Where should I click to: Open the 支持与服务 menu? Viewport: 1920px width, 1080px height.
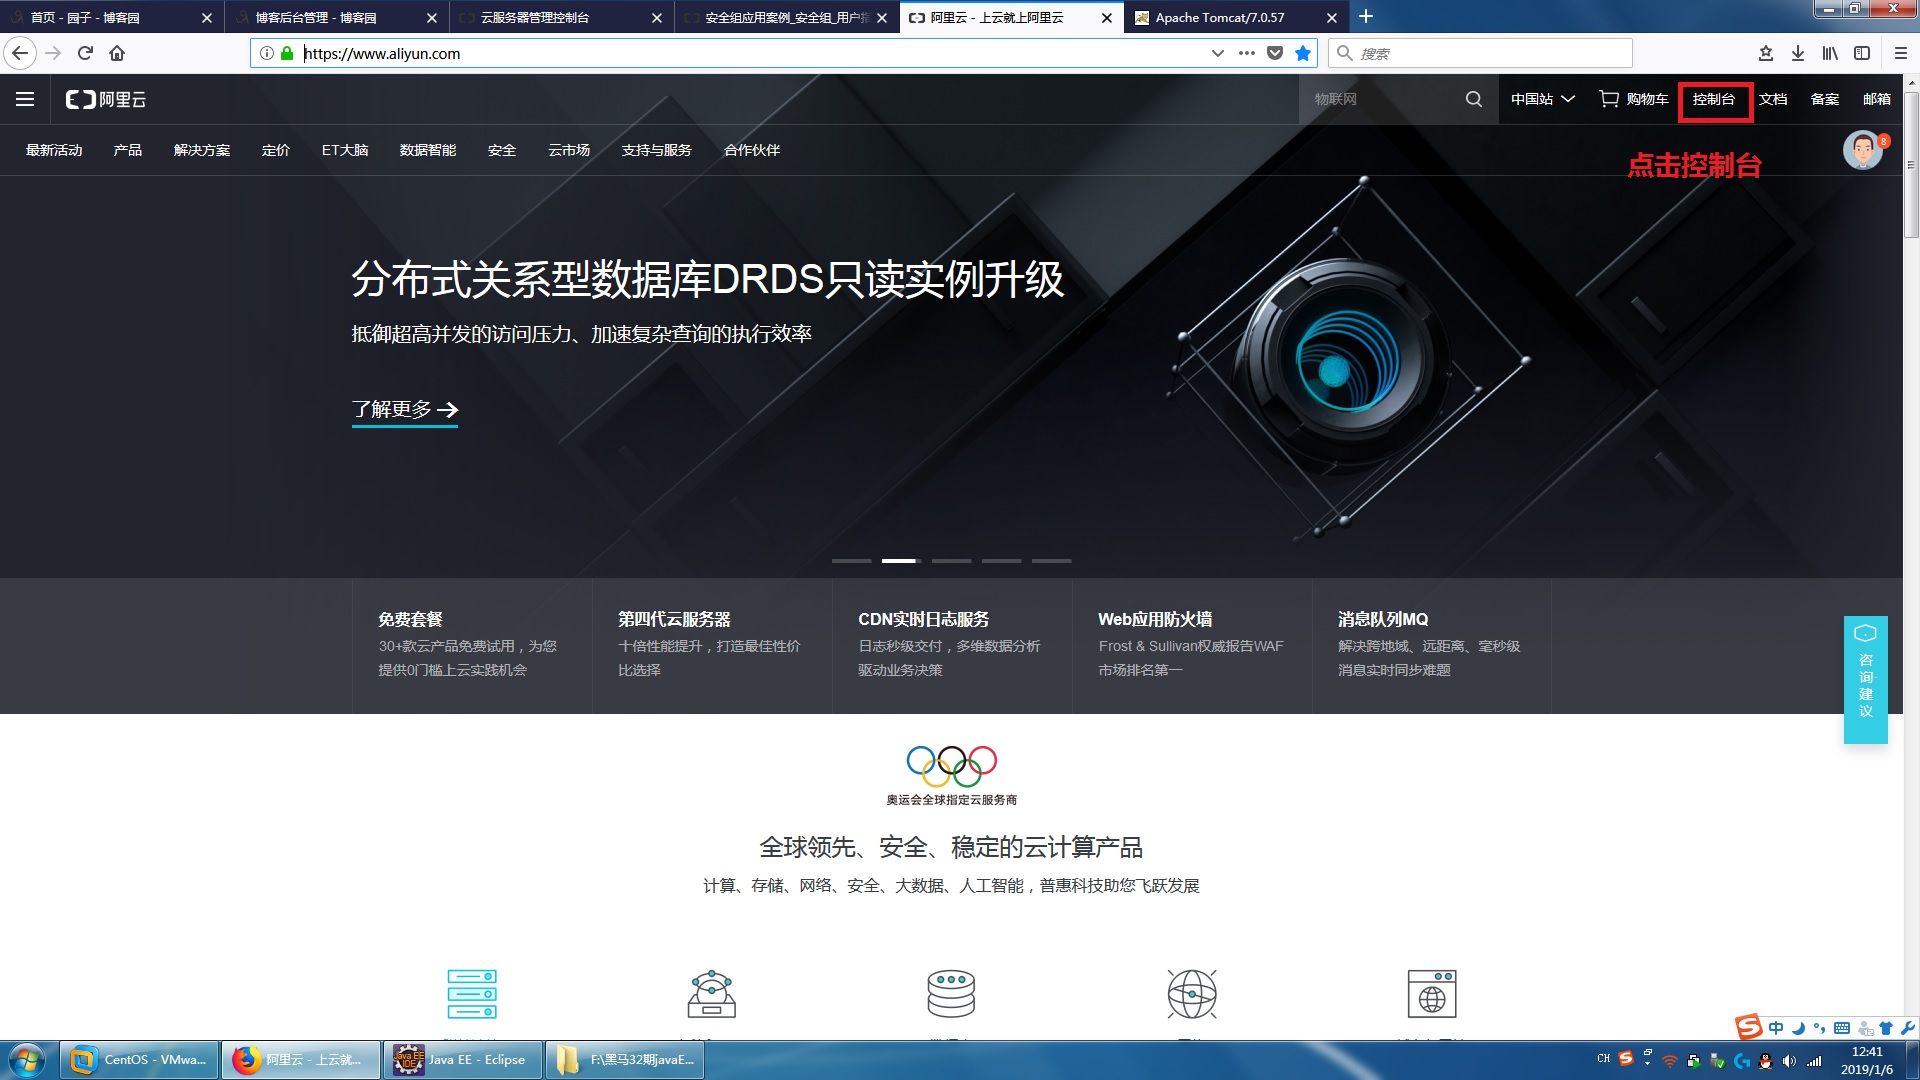coord(657,150)
